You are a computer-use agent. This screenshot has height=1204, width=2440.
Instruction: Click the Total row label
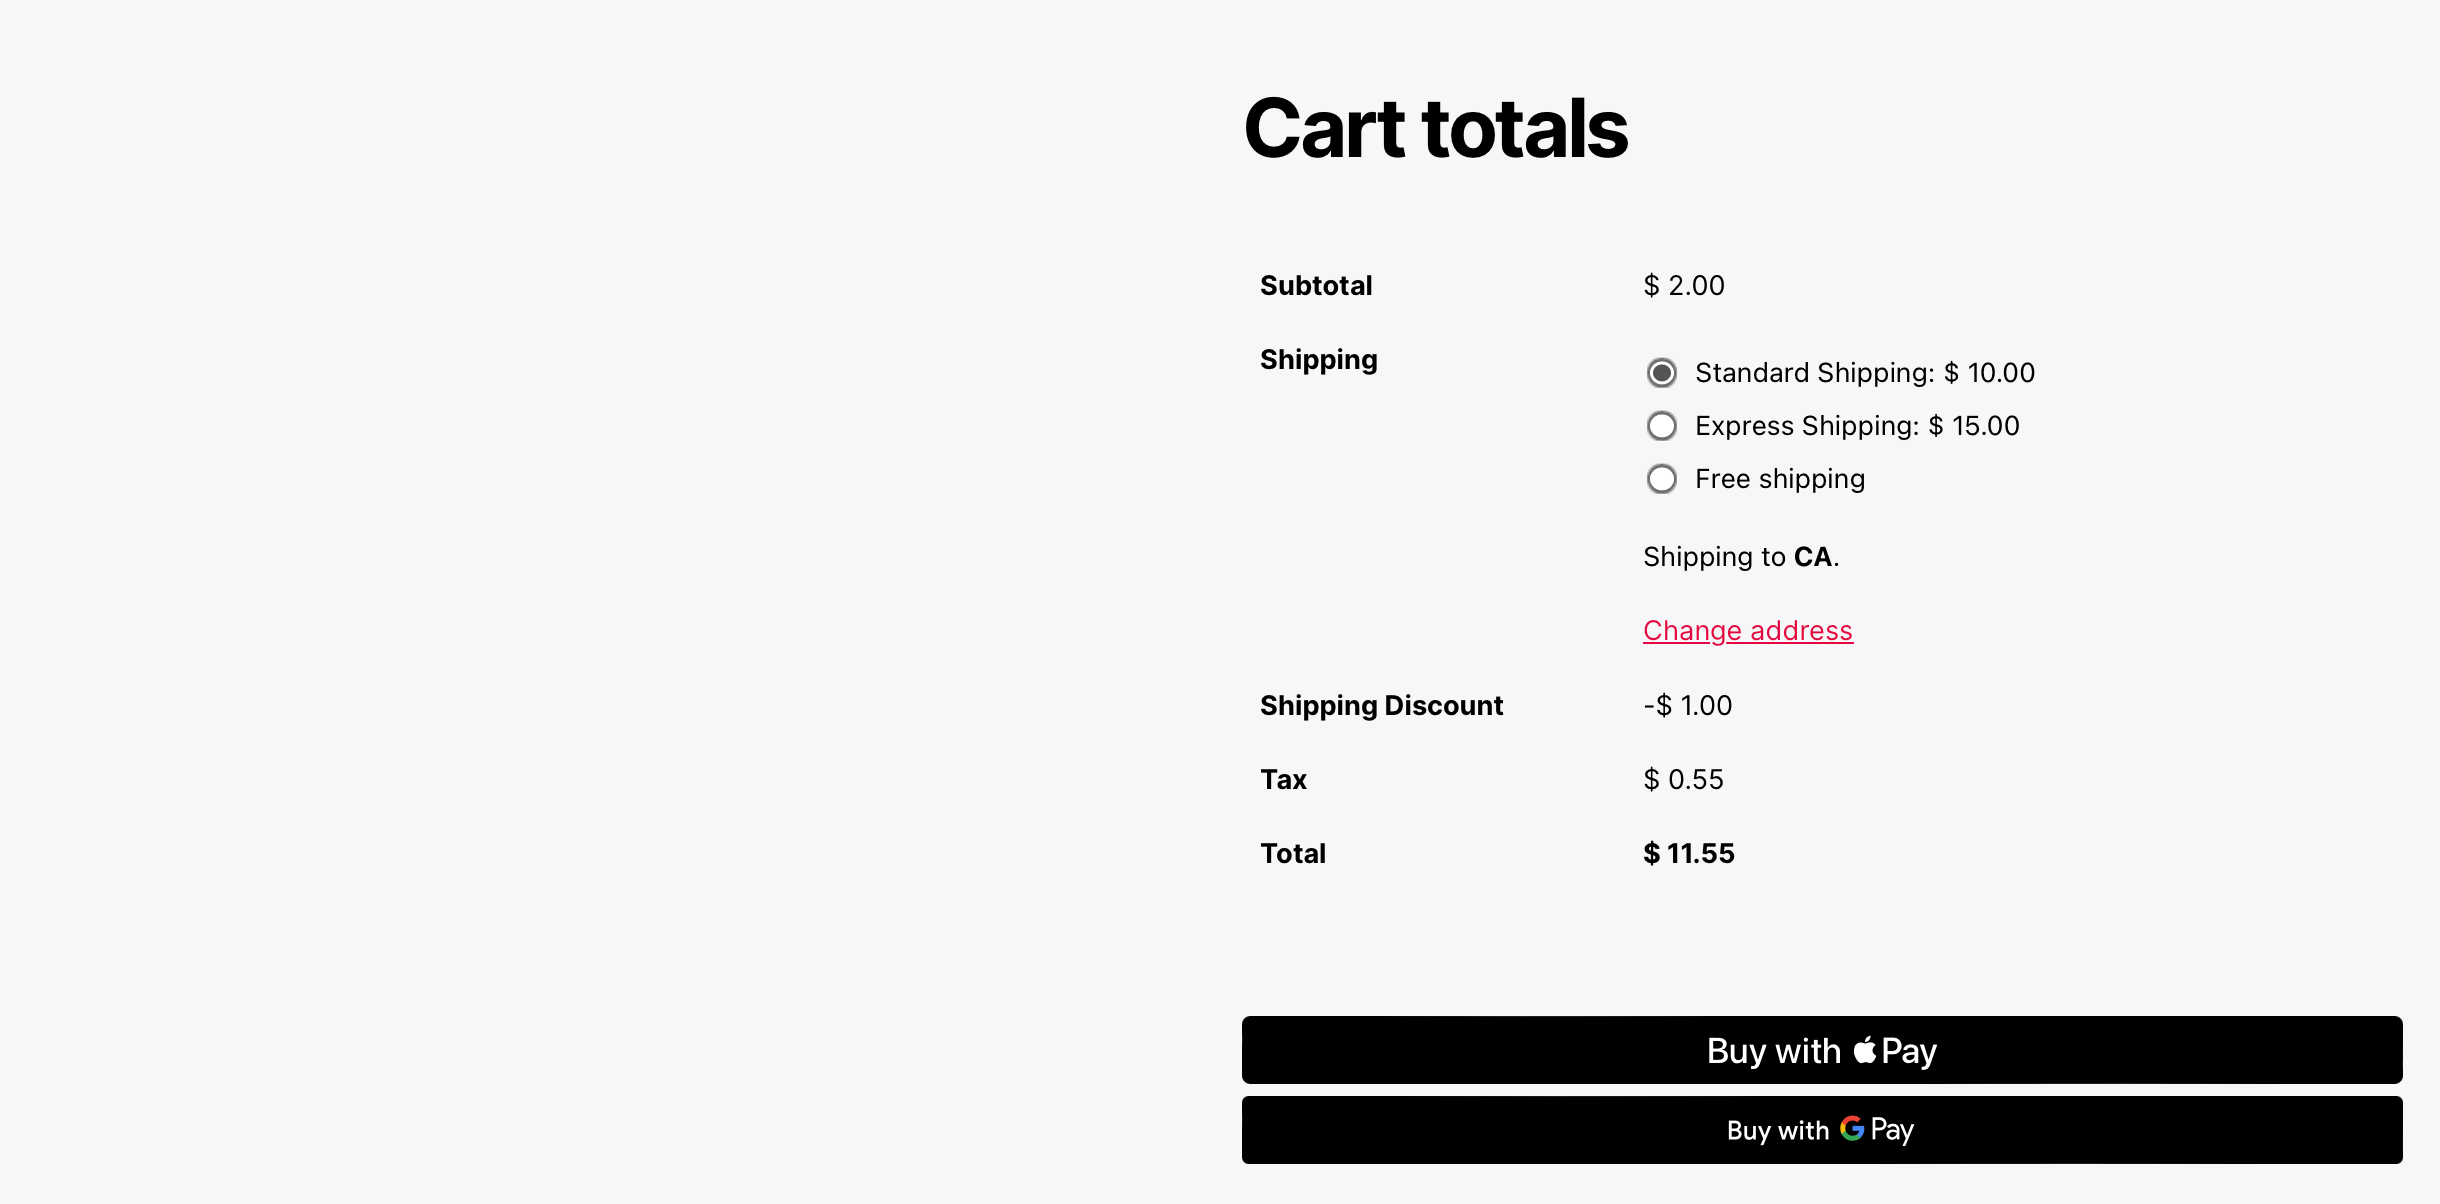(x=1292, y=854)
